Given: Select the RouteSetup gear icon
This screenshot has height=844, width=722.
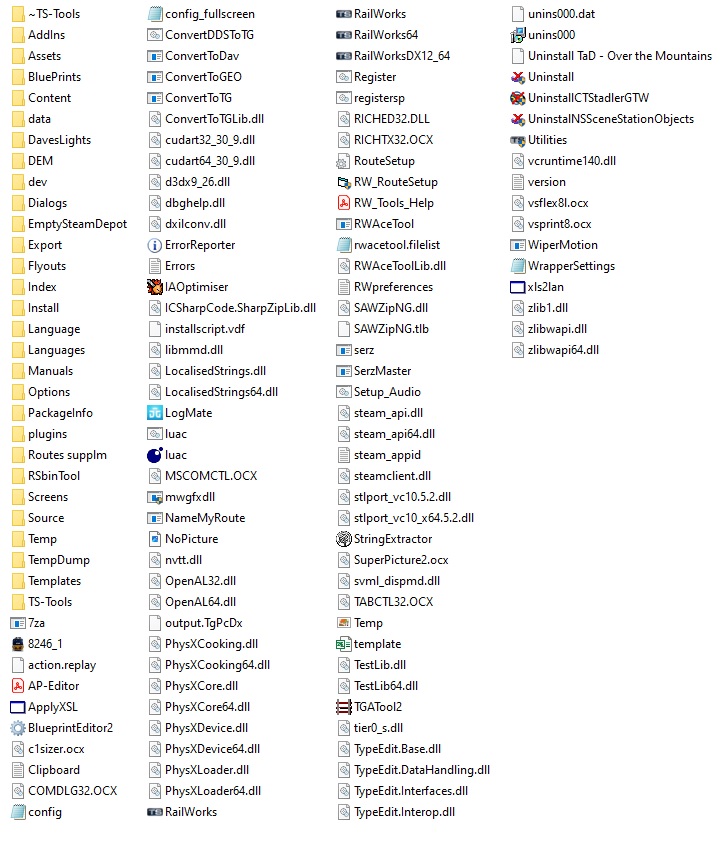Looking at the screenshot, I should (x=344, y=161).
